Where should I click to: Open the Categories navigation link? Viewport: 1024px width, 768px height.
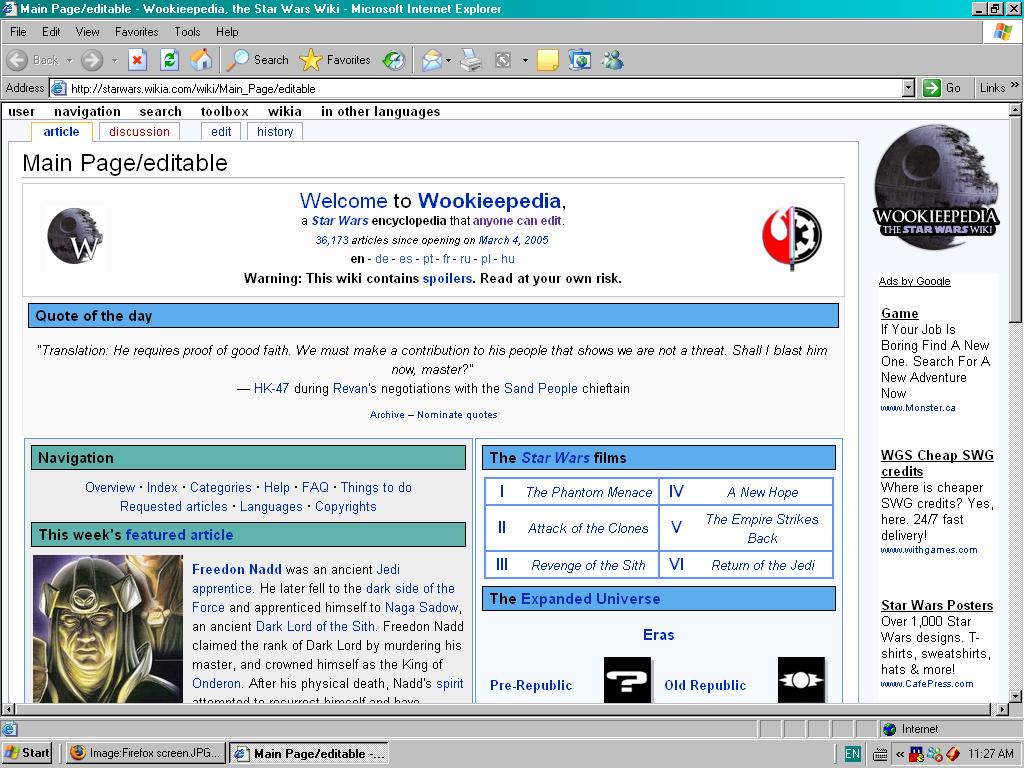[220, 488]
